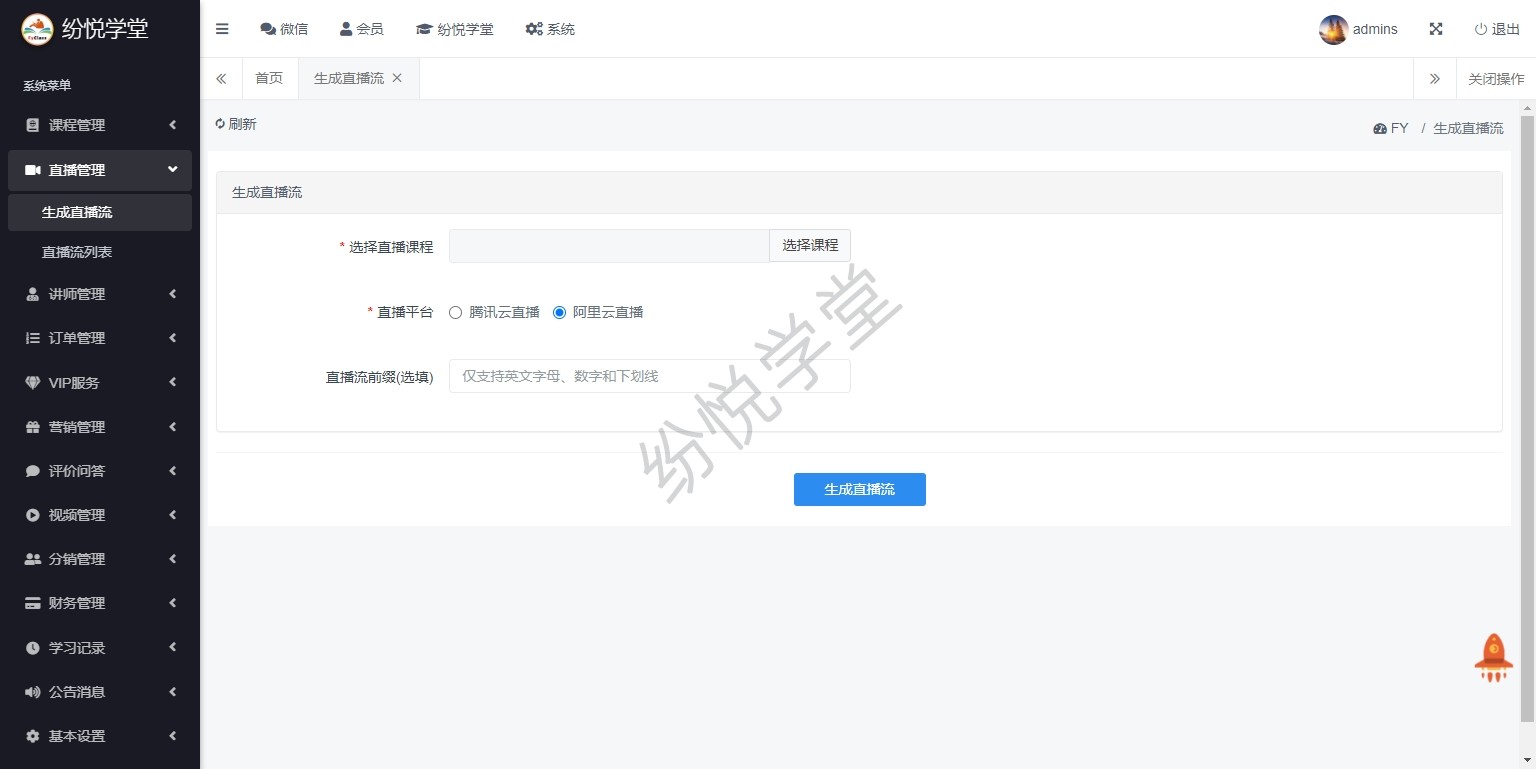1536x769 pixels.
Task: Click the fullscreen expand icon
Action: [1436, 29]
